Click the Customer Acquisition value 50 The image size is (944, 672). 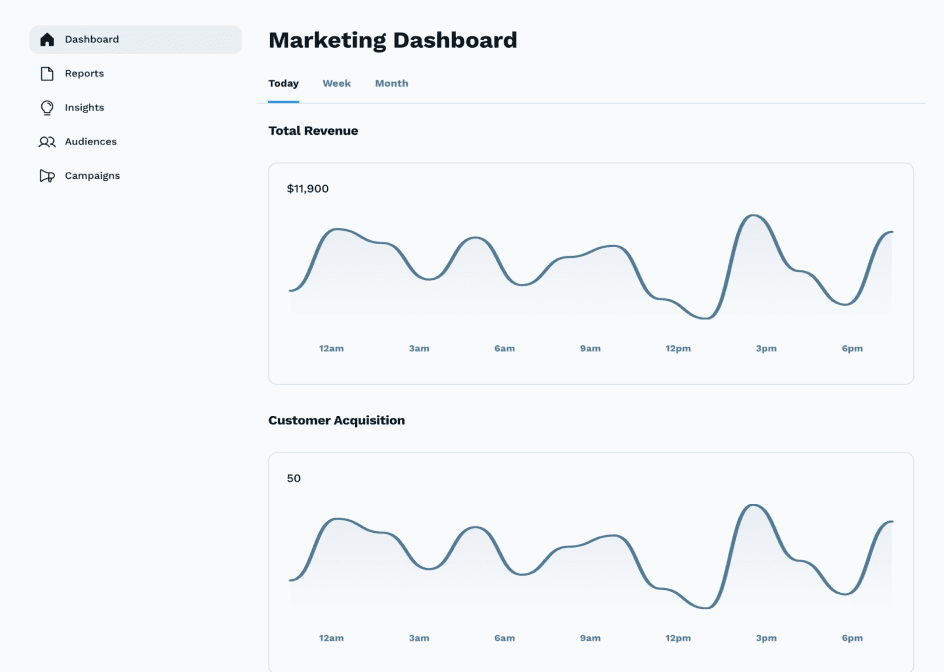click(x=294, y=479)
